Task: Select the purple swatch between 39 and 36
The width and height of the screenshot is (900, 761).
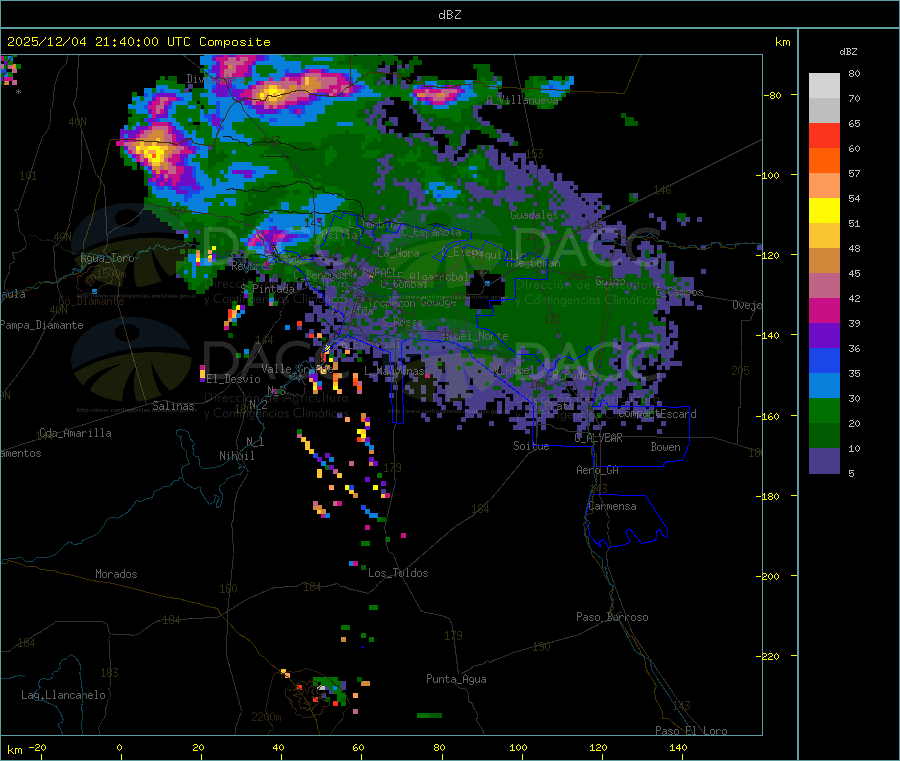Action: (x=824, y=336)
